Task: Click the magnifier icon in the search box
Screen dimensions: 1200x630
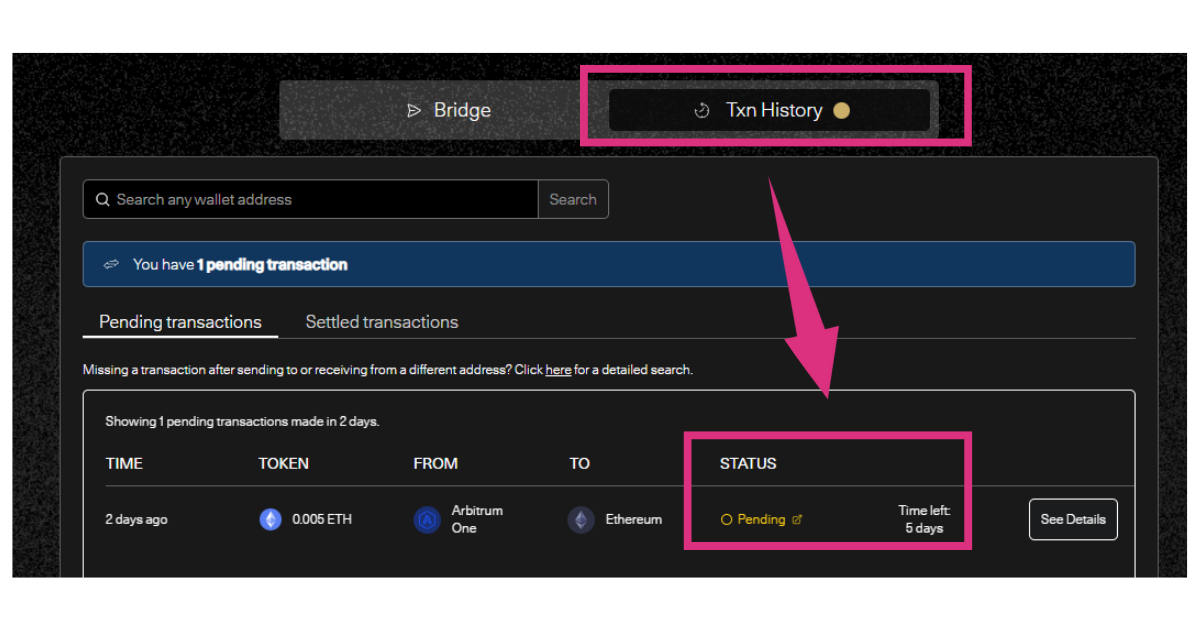Action: click(x=102, y=200)
